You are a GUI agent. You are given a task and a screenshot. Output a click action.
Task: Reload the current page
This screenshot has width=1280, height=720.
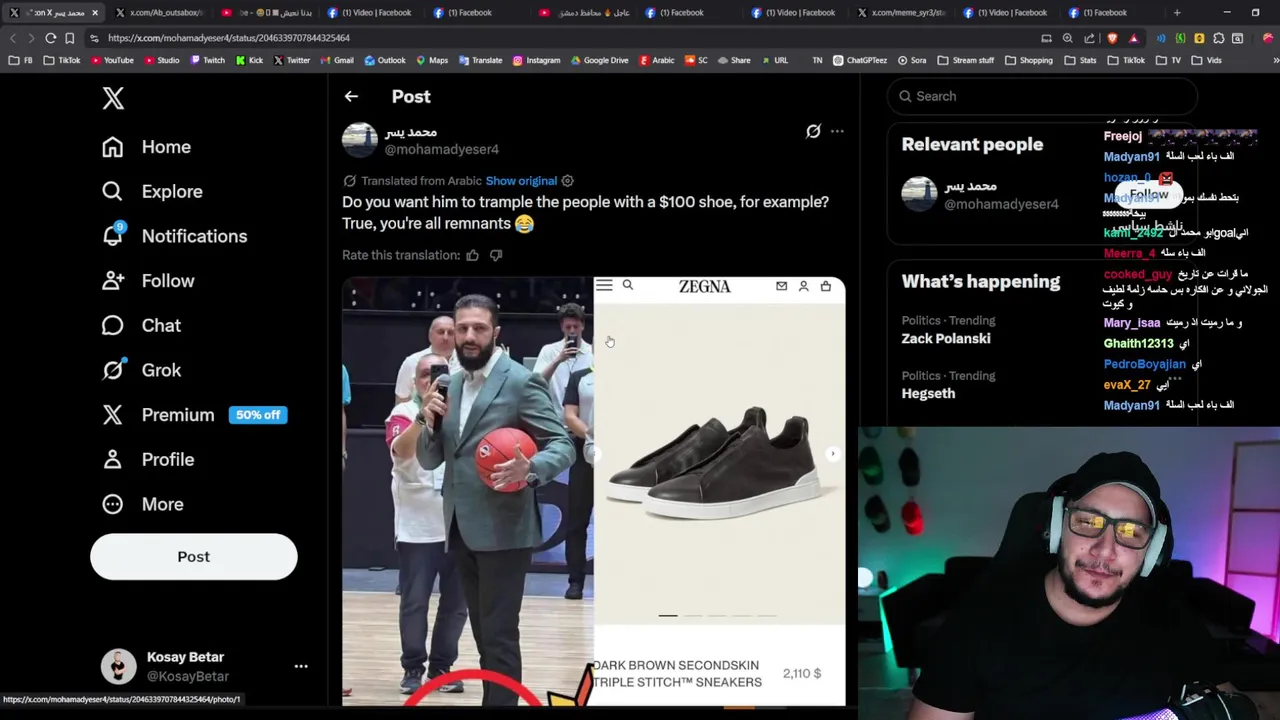[x=50, y=38]
